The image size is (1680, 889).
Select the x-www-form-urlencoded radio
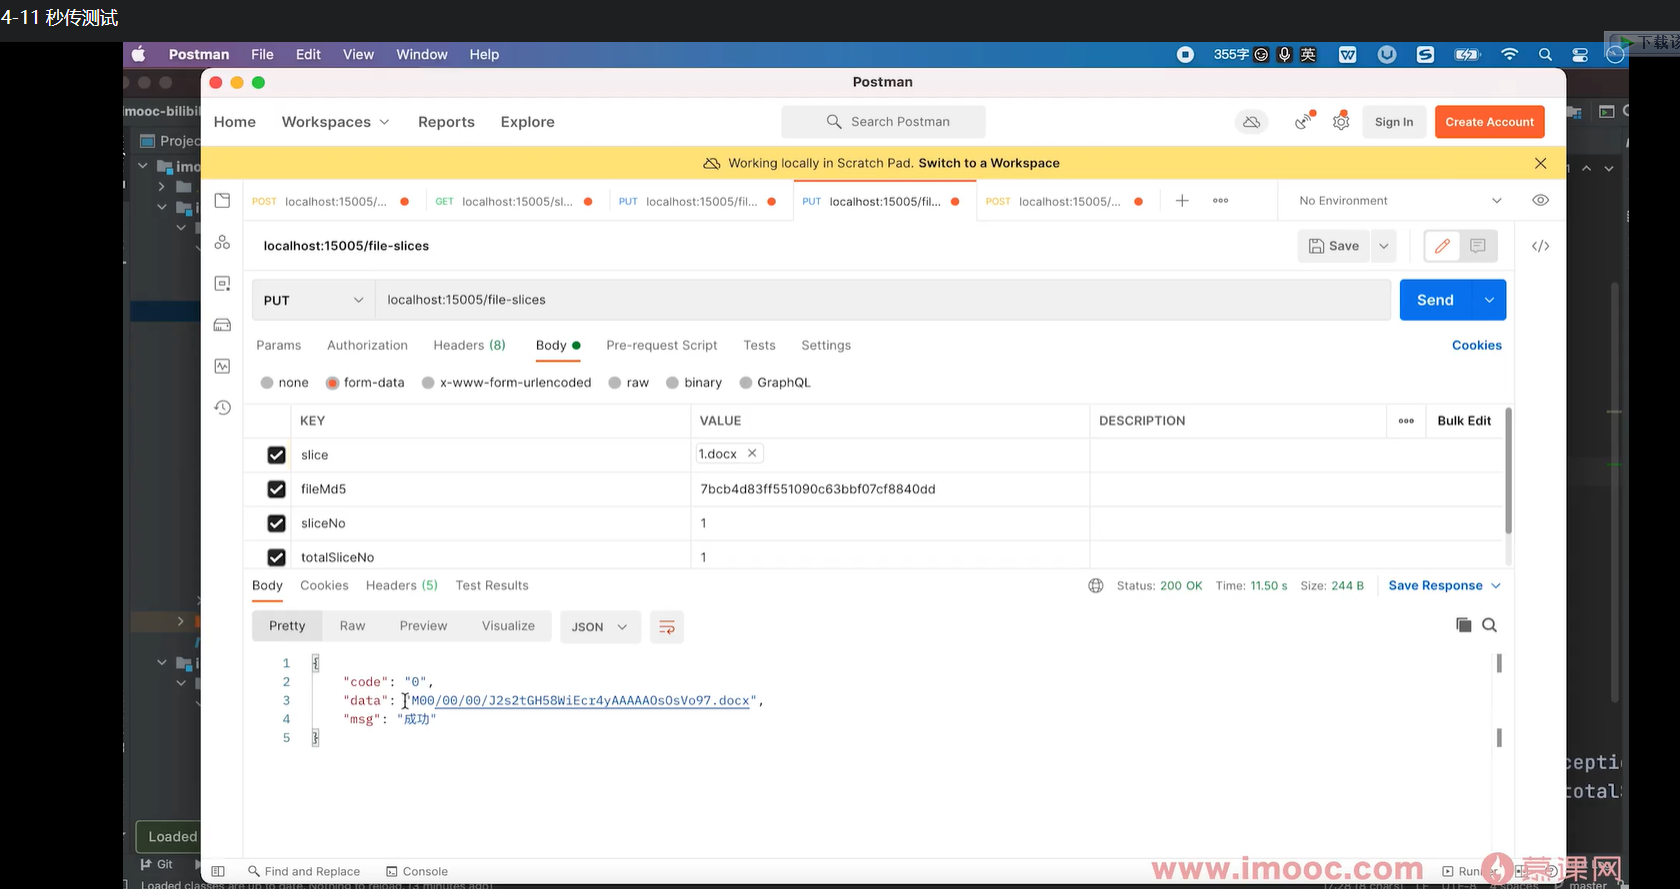pos(428,383)
